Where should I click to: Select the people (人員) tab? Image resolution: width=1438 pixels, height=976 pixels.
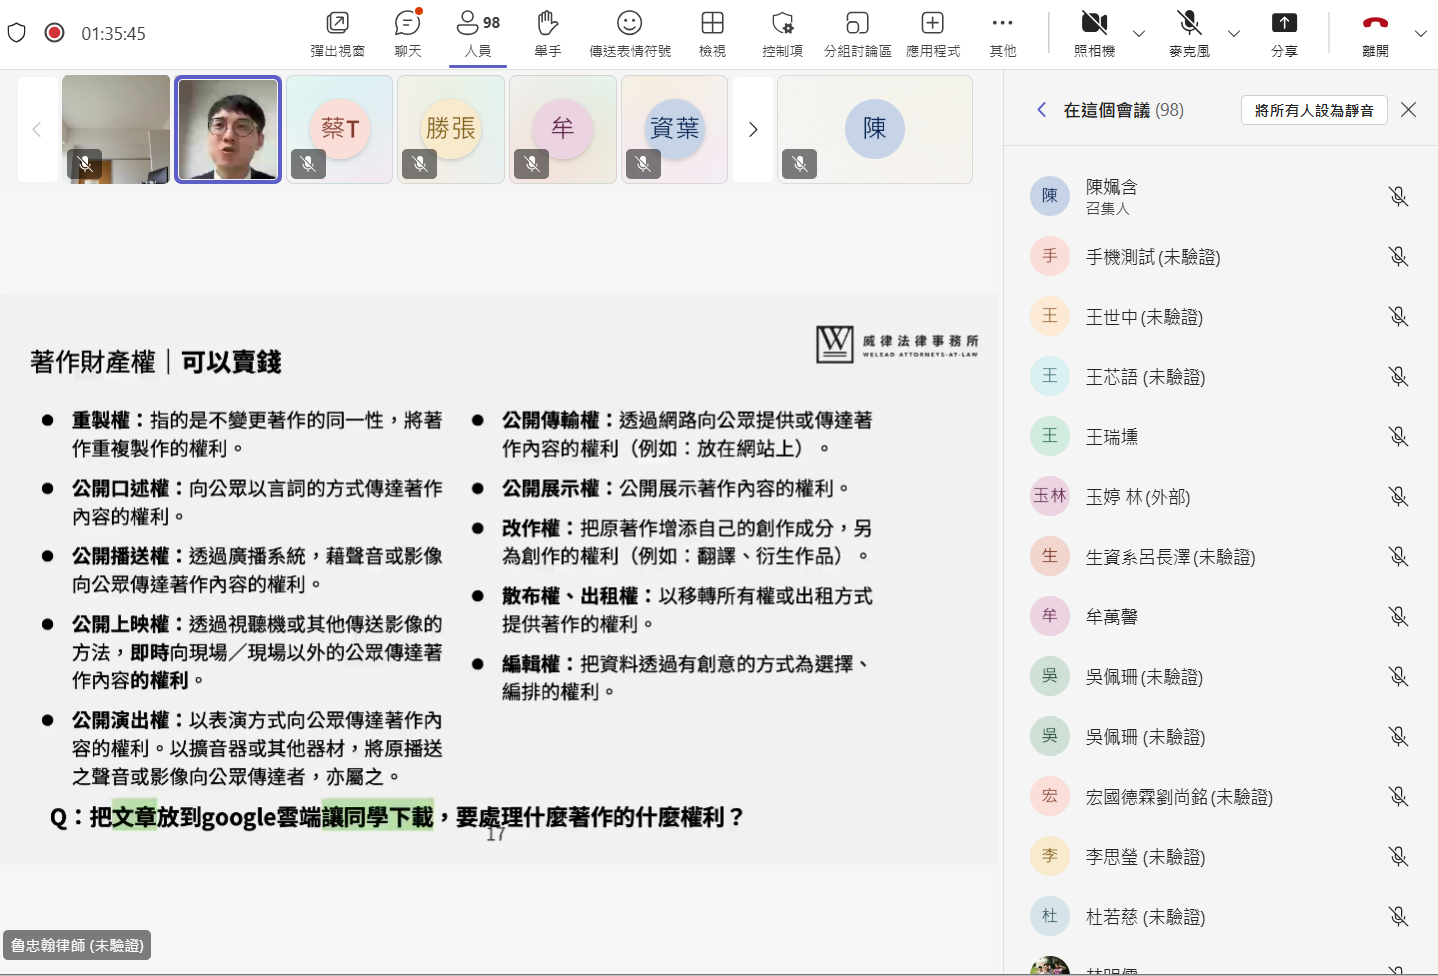478,33
